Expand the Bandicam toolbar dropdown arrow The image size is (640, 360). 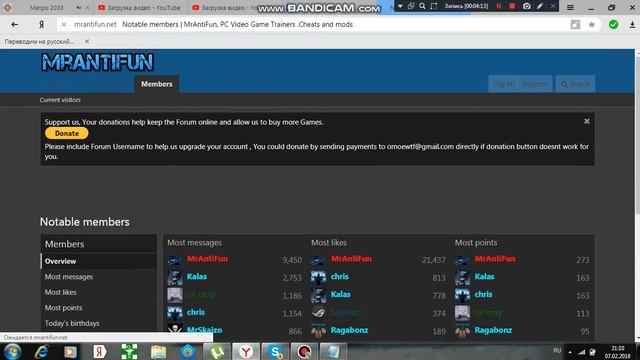click(400, 6)
